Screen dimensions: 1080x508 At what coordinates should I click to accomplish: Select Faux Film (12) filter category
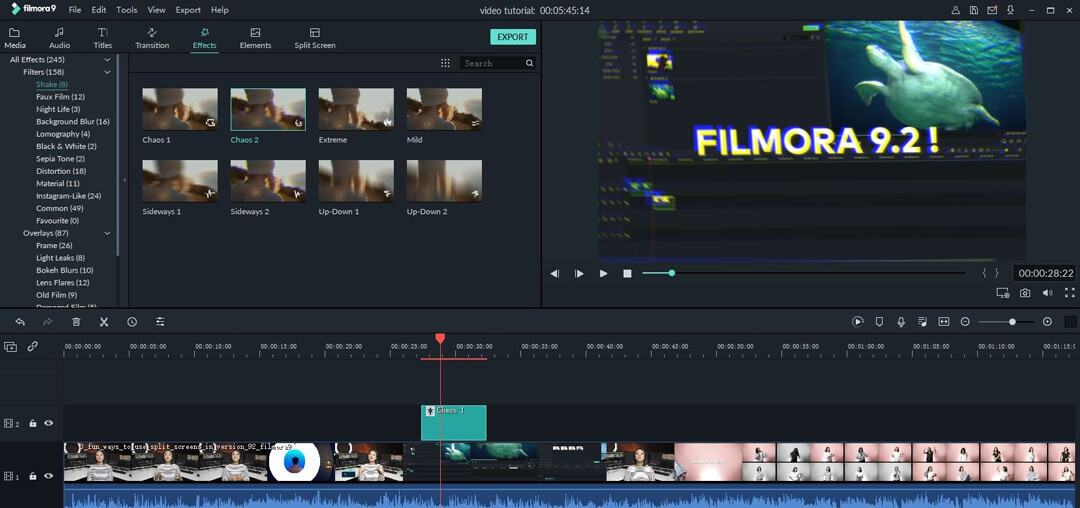coord(60,97)
